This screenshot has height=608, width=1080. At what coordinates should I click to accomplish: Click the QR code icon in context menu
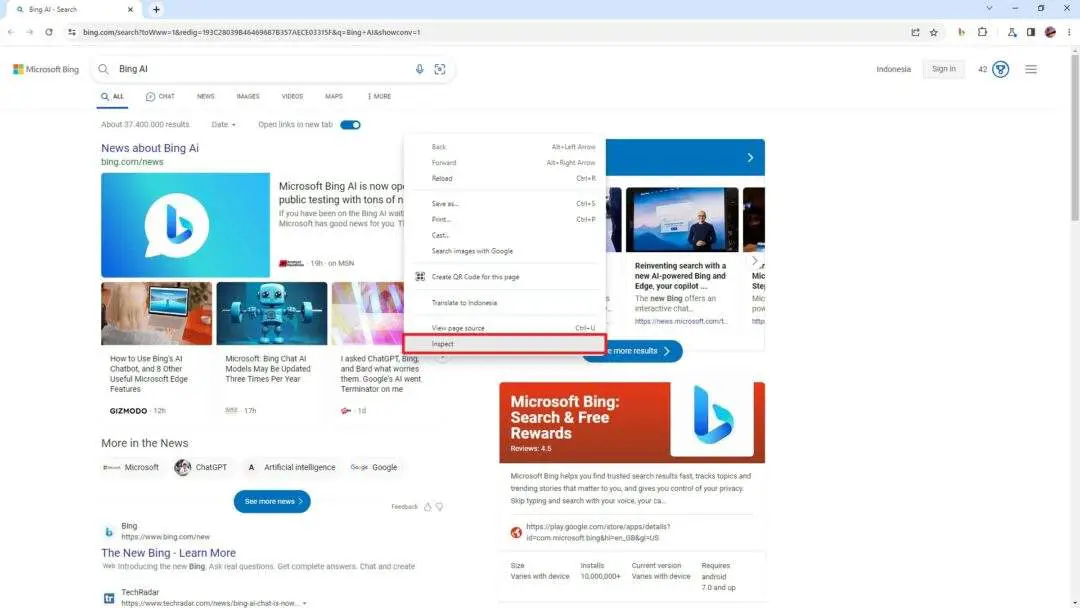coord(420,277)
